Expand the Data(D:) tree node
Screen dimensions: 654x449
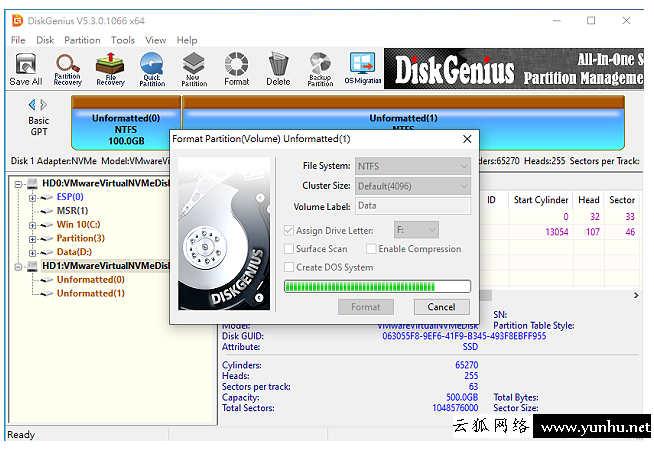coord(32,253)
